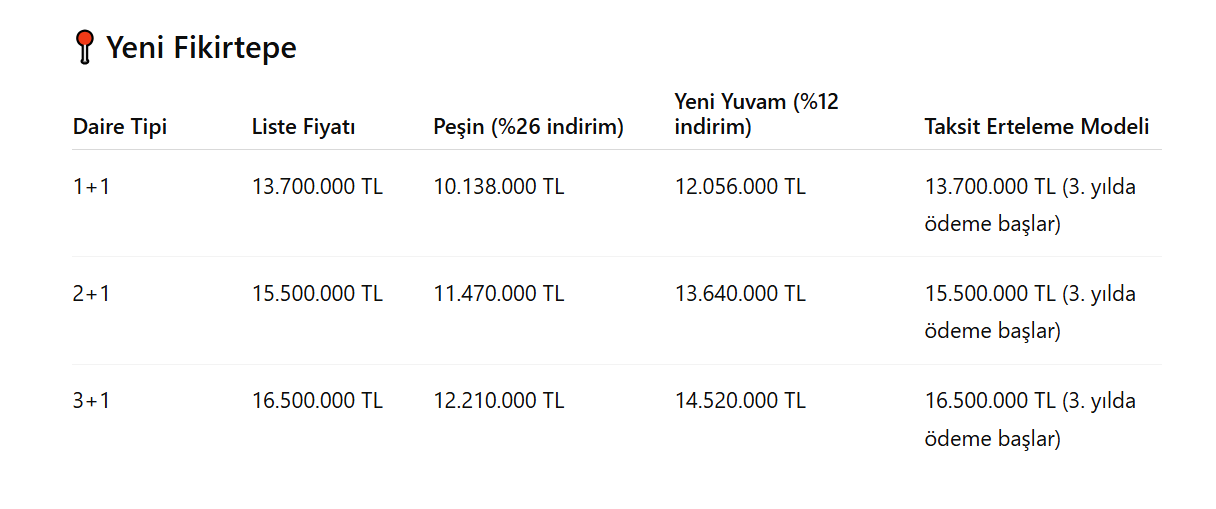The image size is (1216, 509).
Task: Click the 12.210.000 TL cash price
Action: pyautogui.click(x=499, y=401)
